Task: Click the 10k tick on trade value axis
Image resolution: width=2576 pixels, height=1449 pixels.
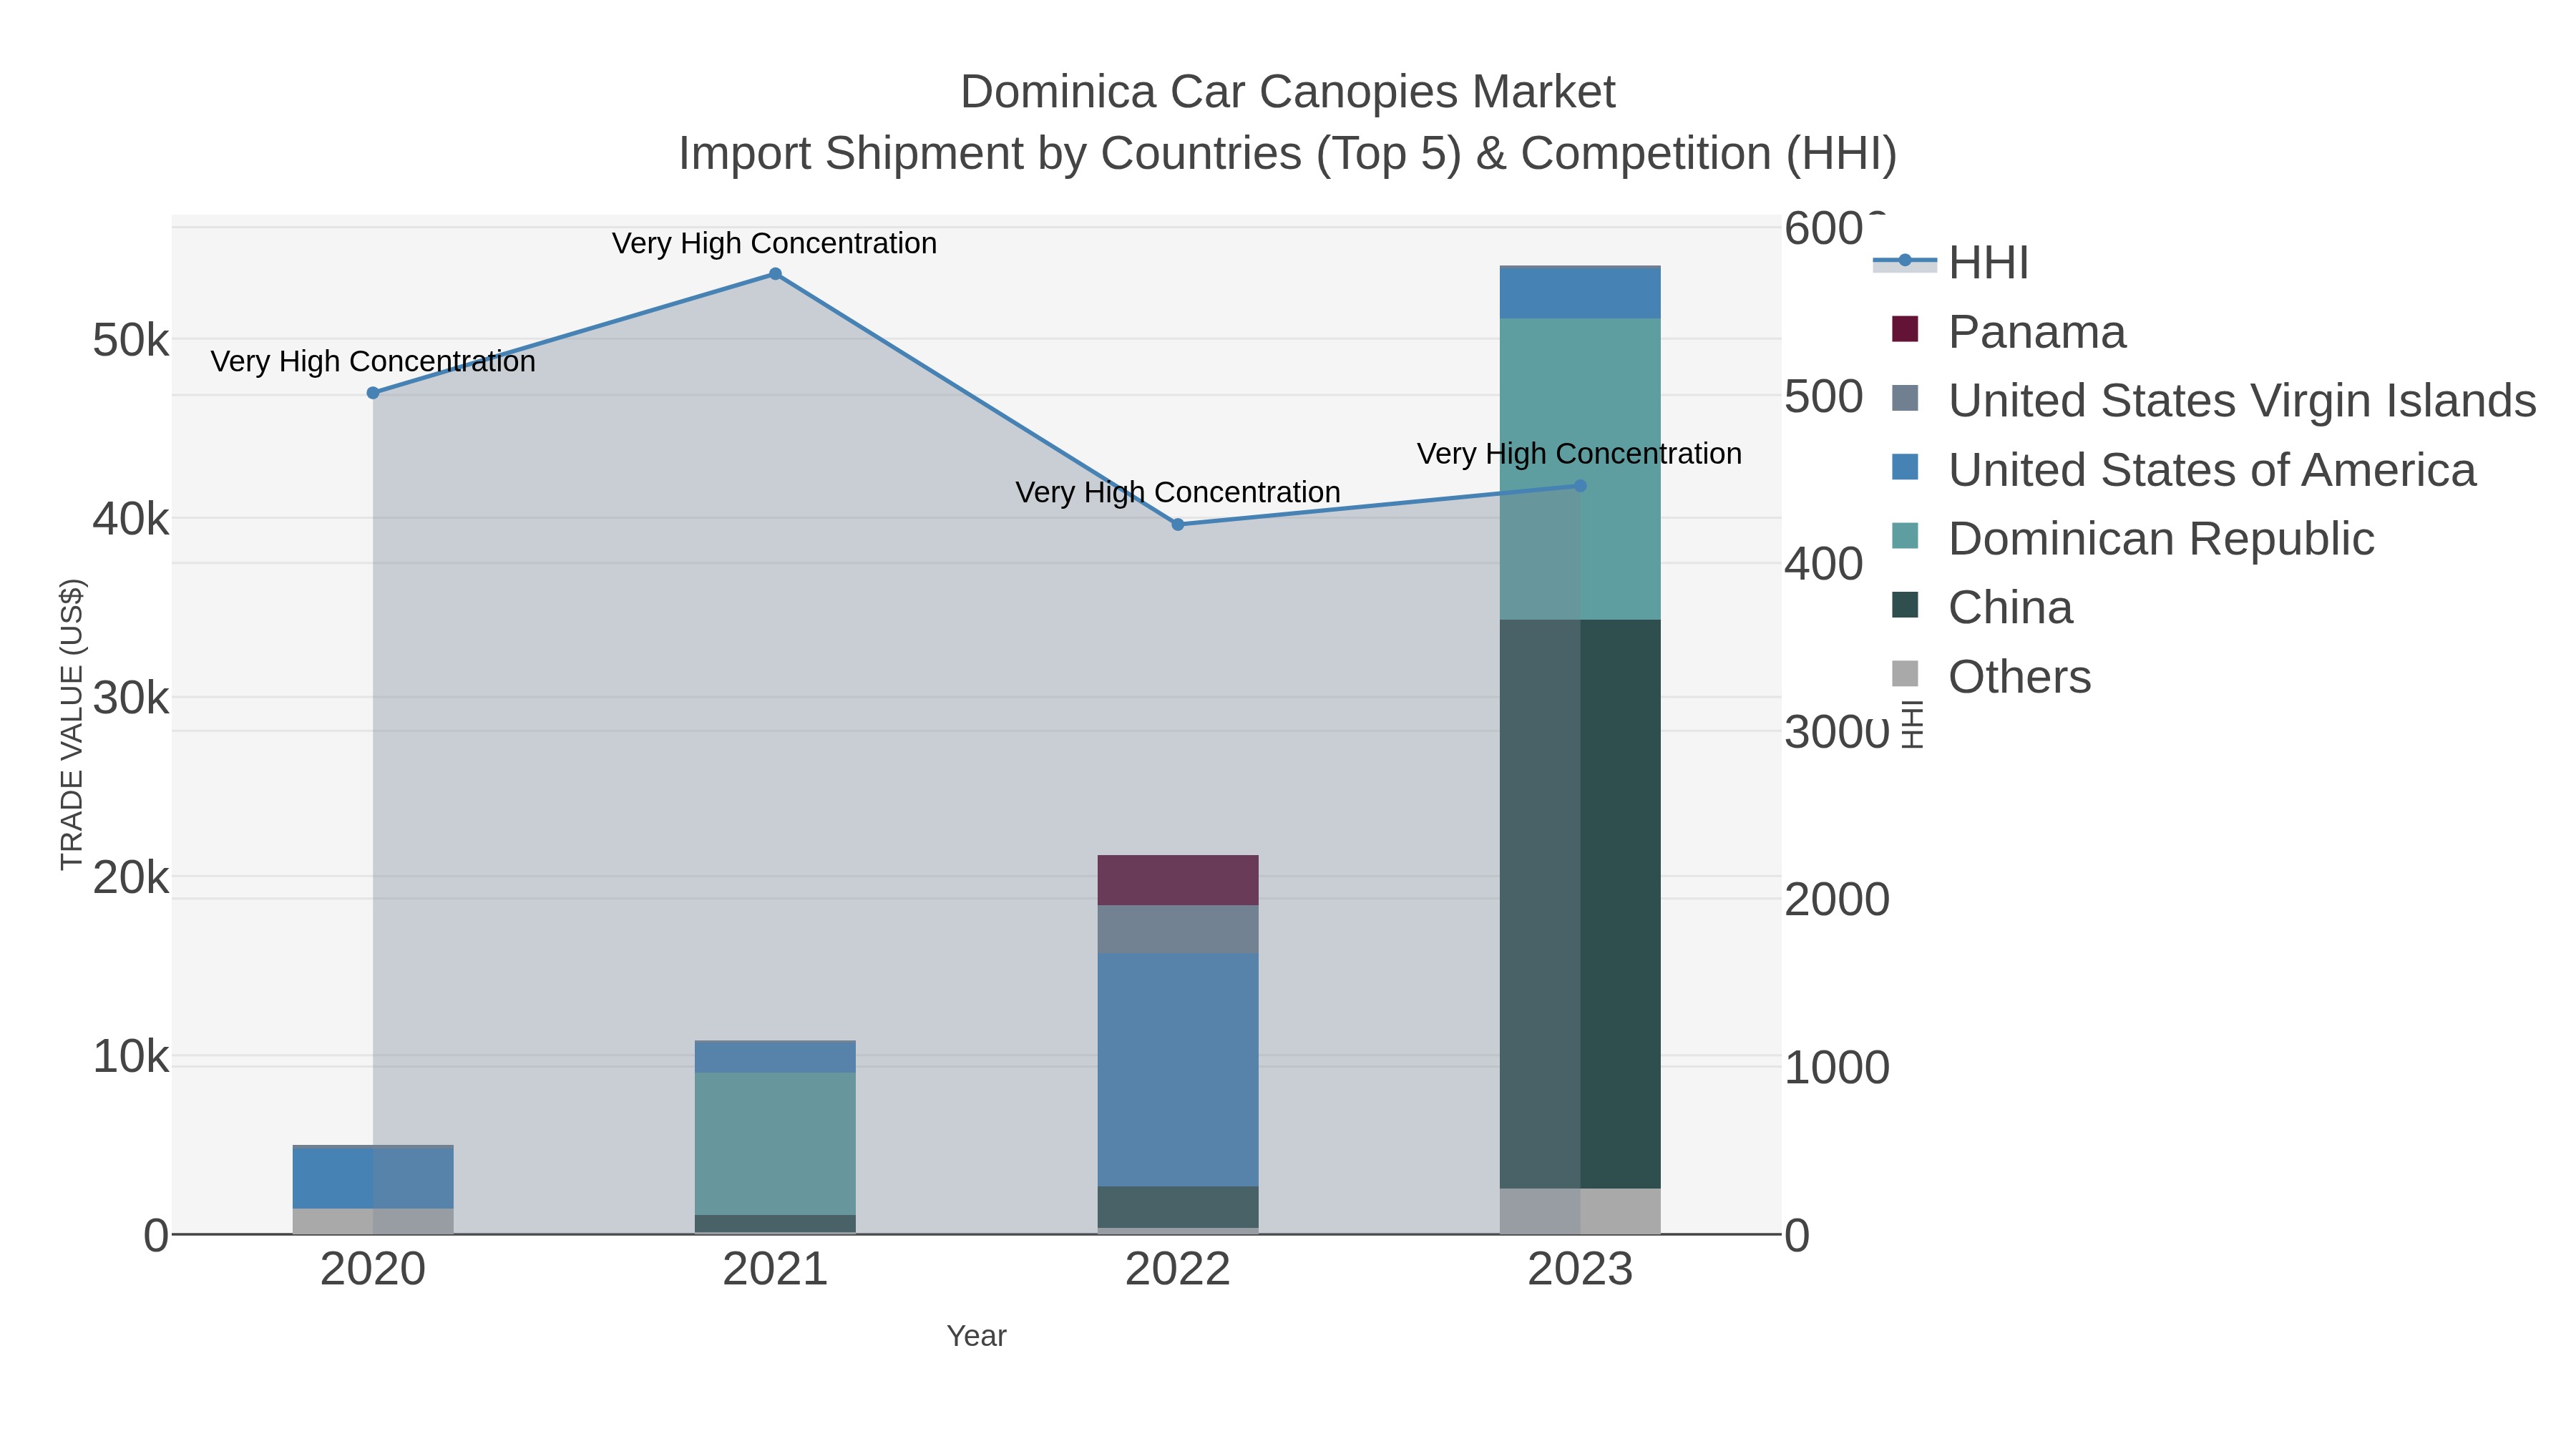Action: [x=131, y=1056]
